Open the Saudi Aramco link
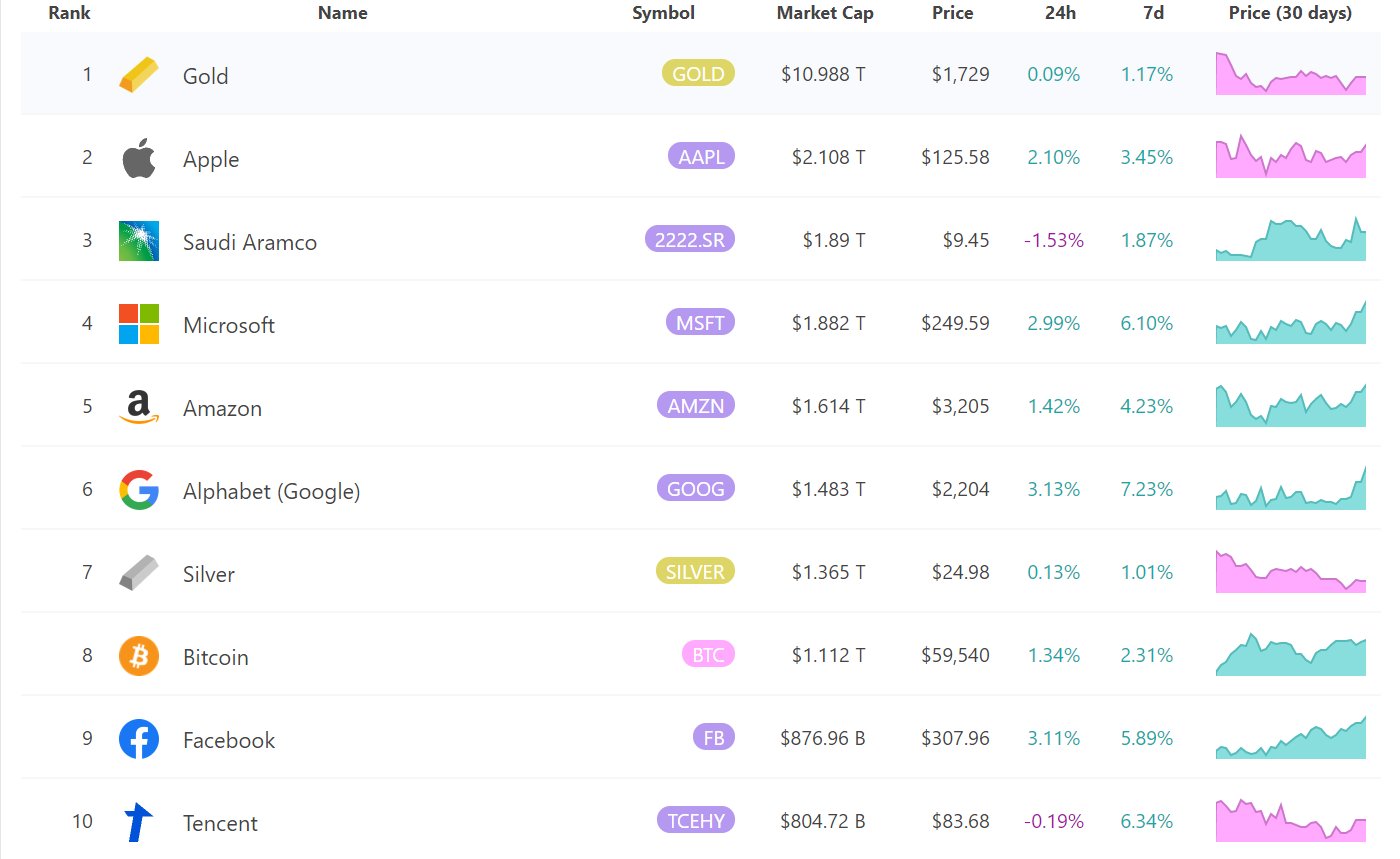Screen dimensions: 1400x859 pyautogui.click(x=250, y=242)
